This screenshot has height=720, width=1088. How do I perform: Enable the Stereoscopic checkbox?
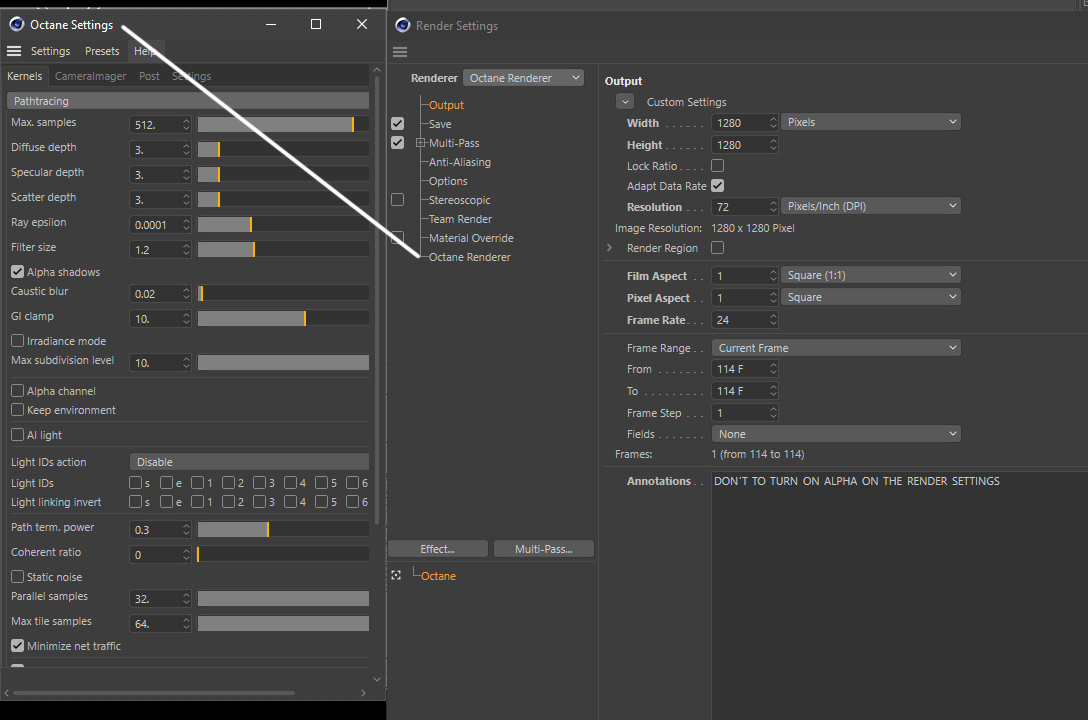(398, 200)
